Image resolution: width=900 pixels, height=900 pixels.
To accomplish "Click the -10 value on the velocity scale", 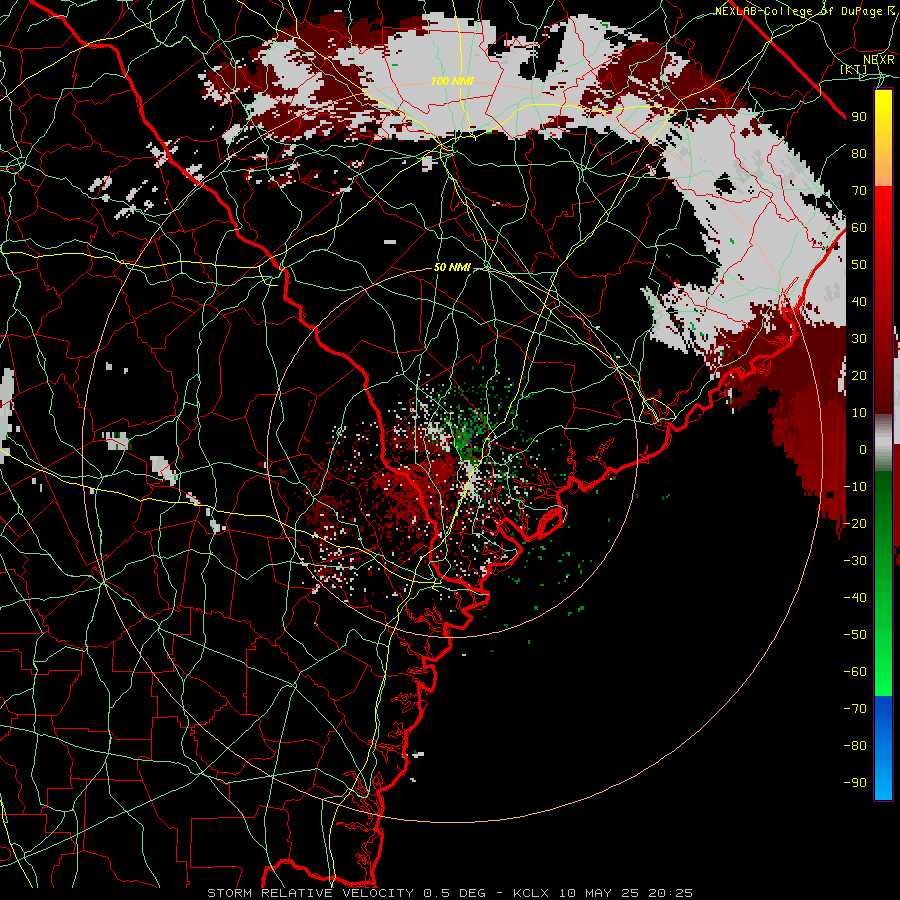I will click(855, 487).
